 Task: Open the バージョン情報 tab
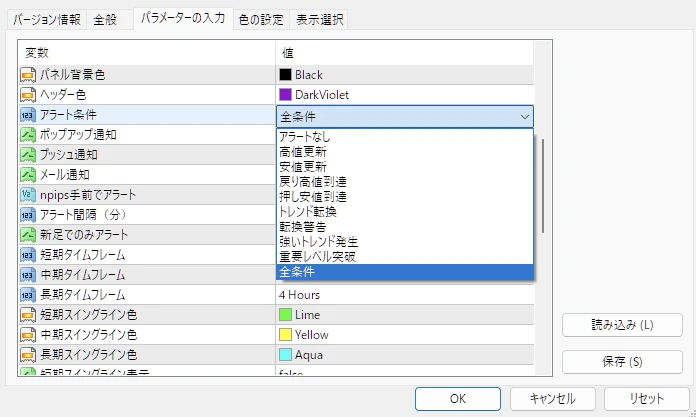(47, 20)
